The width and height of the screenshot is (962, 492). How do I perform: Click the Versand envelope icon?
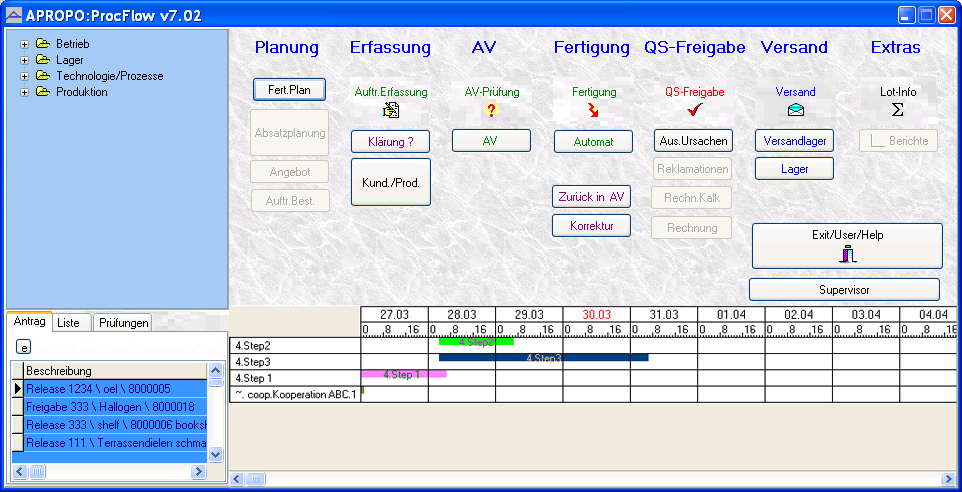click(x=795, y=111)
